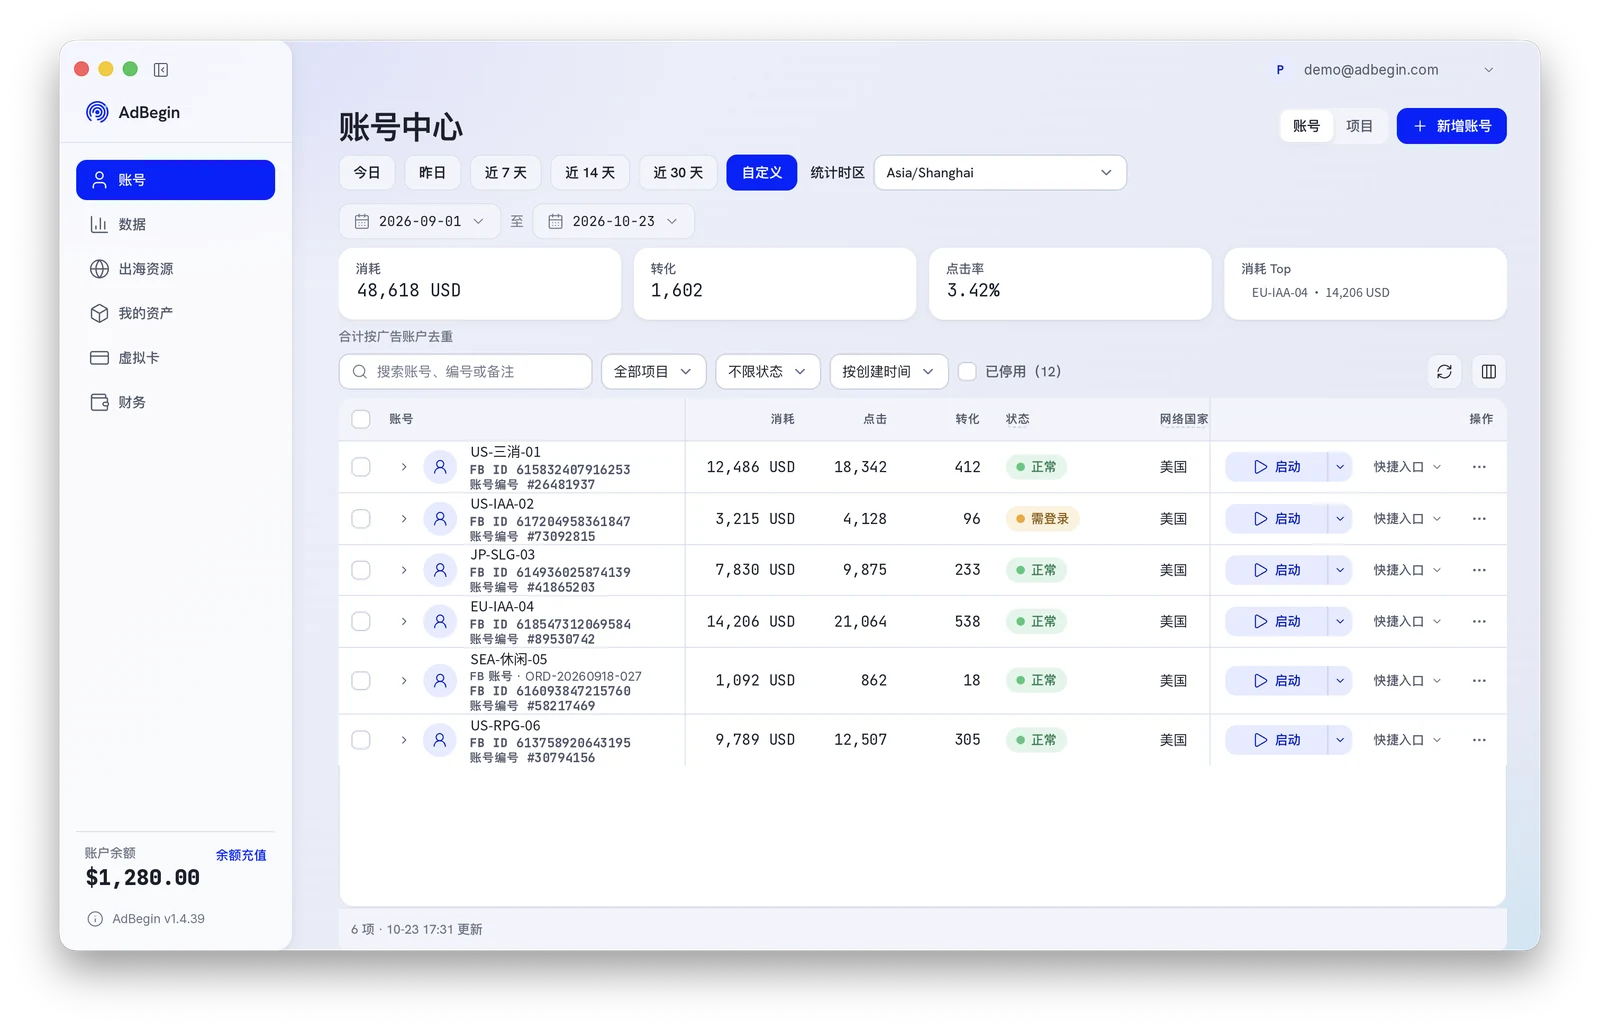The height and width of the screenshot is (1029, 1600).
Task: Click the US-IAA-02 account avatar icon
Action: tap(440, 519)
